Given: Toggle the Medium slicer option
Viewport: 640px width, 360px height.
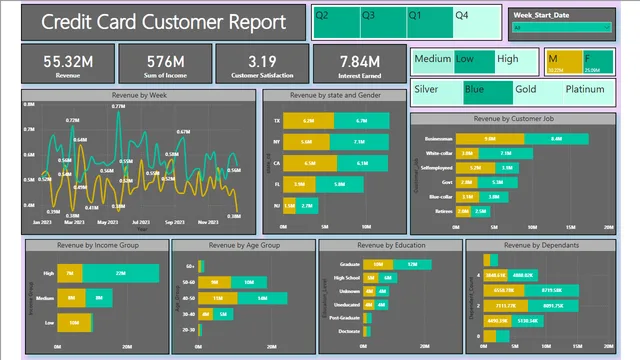Looking at the screenshot, I should [433, 62].
